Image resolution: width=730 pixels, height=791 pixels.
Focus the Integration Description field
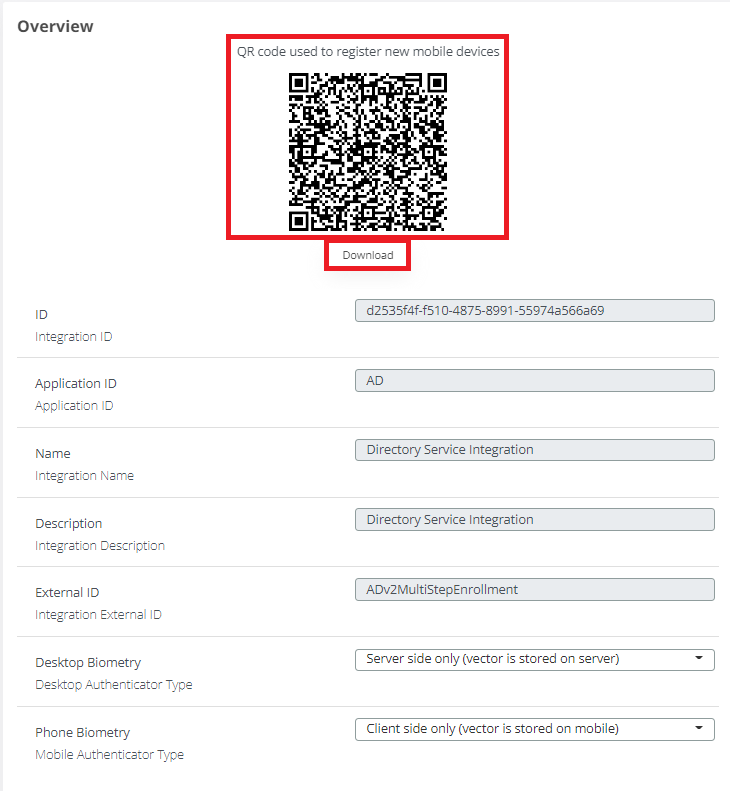(x=534, y=520)
